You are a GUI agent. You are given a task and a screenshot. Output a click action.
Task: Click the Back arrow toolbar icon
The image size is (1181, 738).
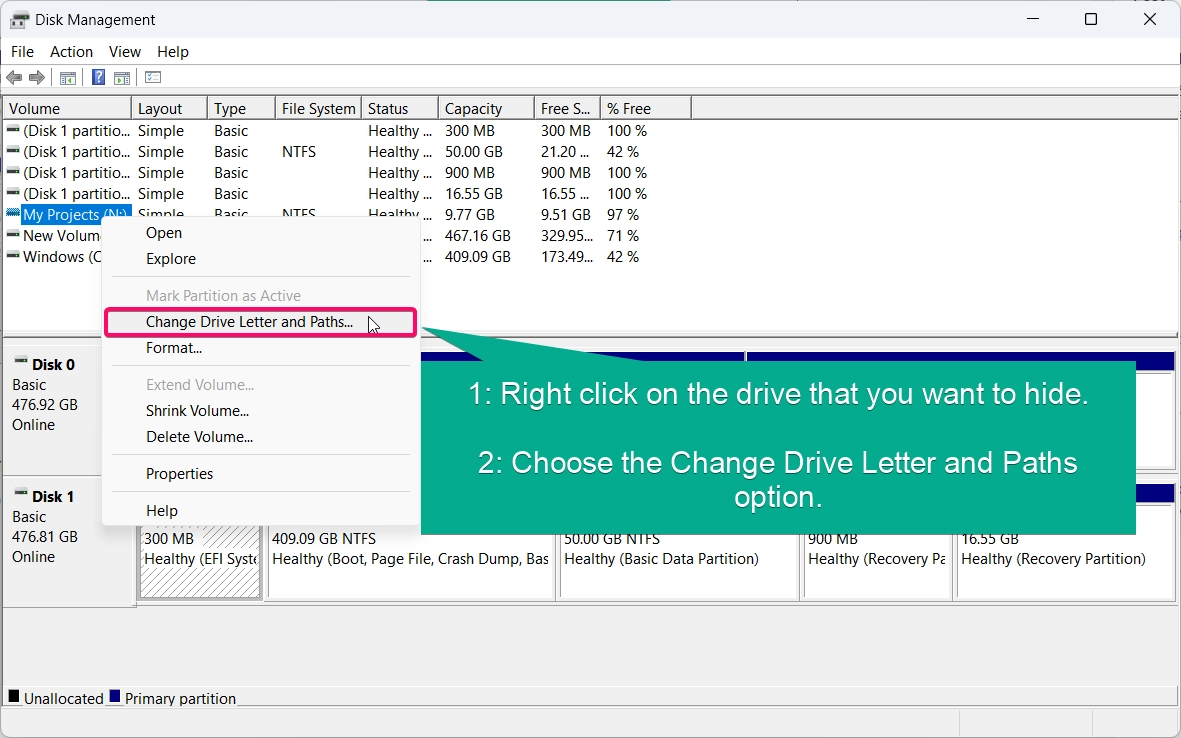click(x=14, y=78)
